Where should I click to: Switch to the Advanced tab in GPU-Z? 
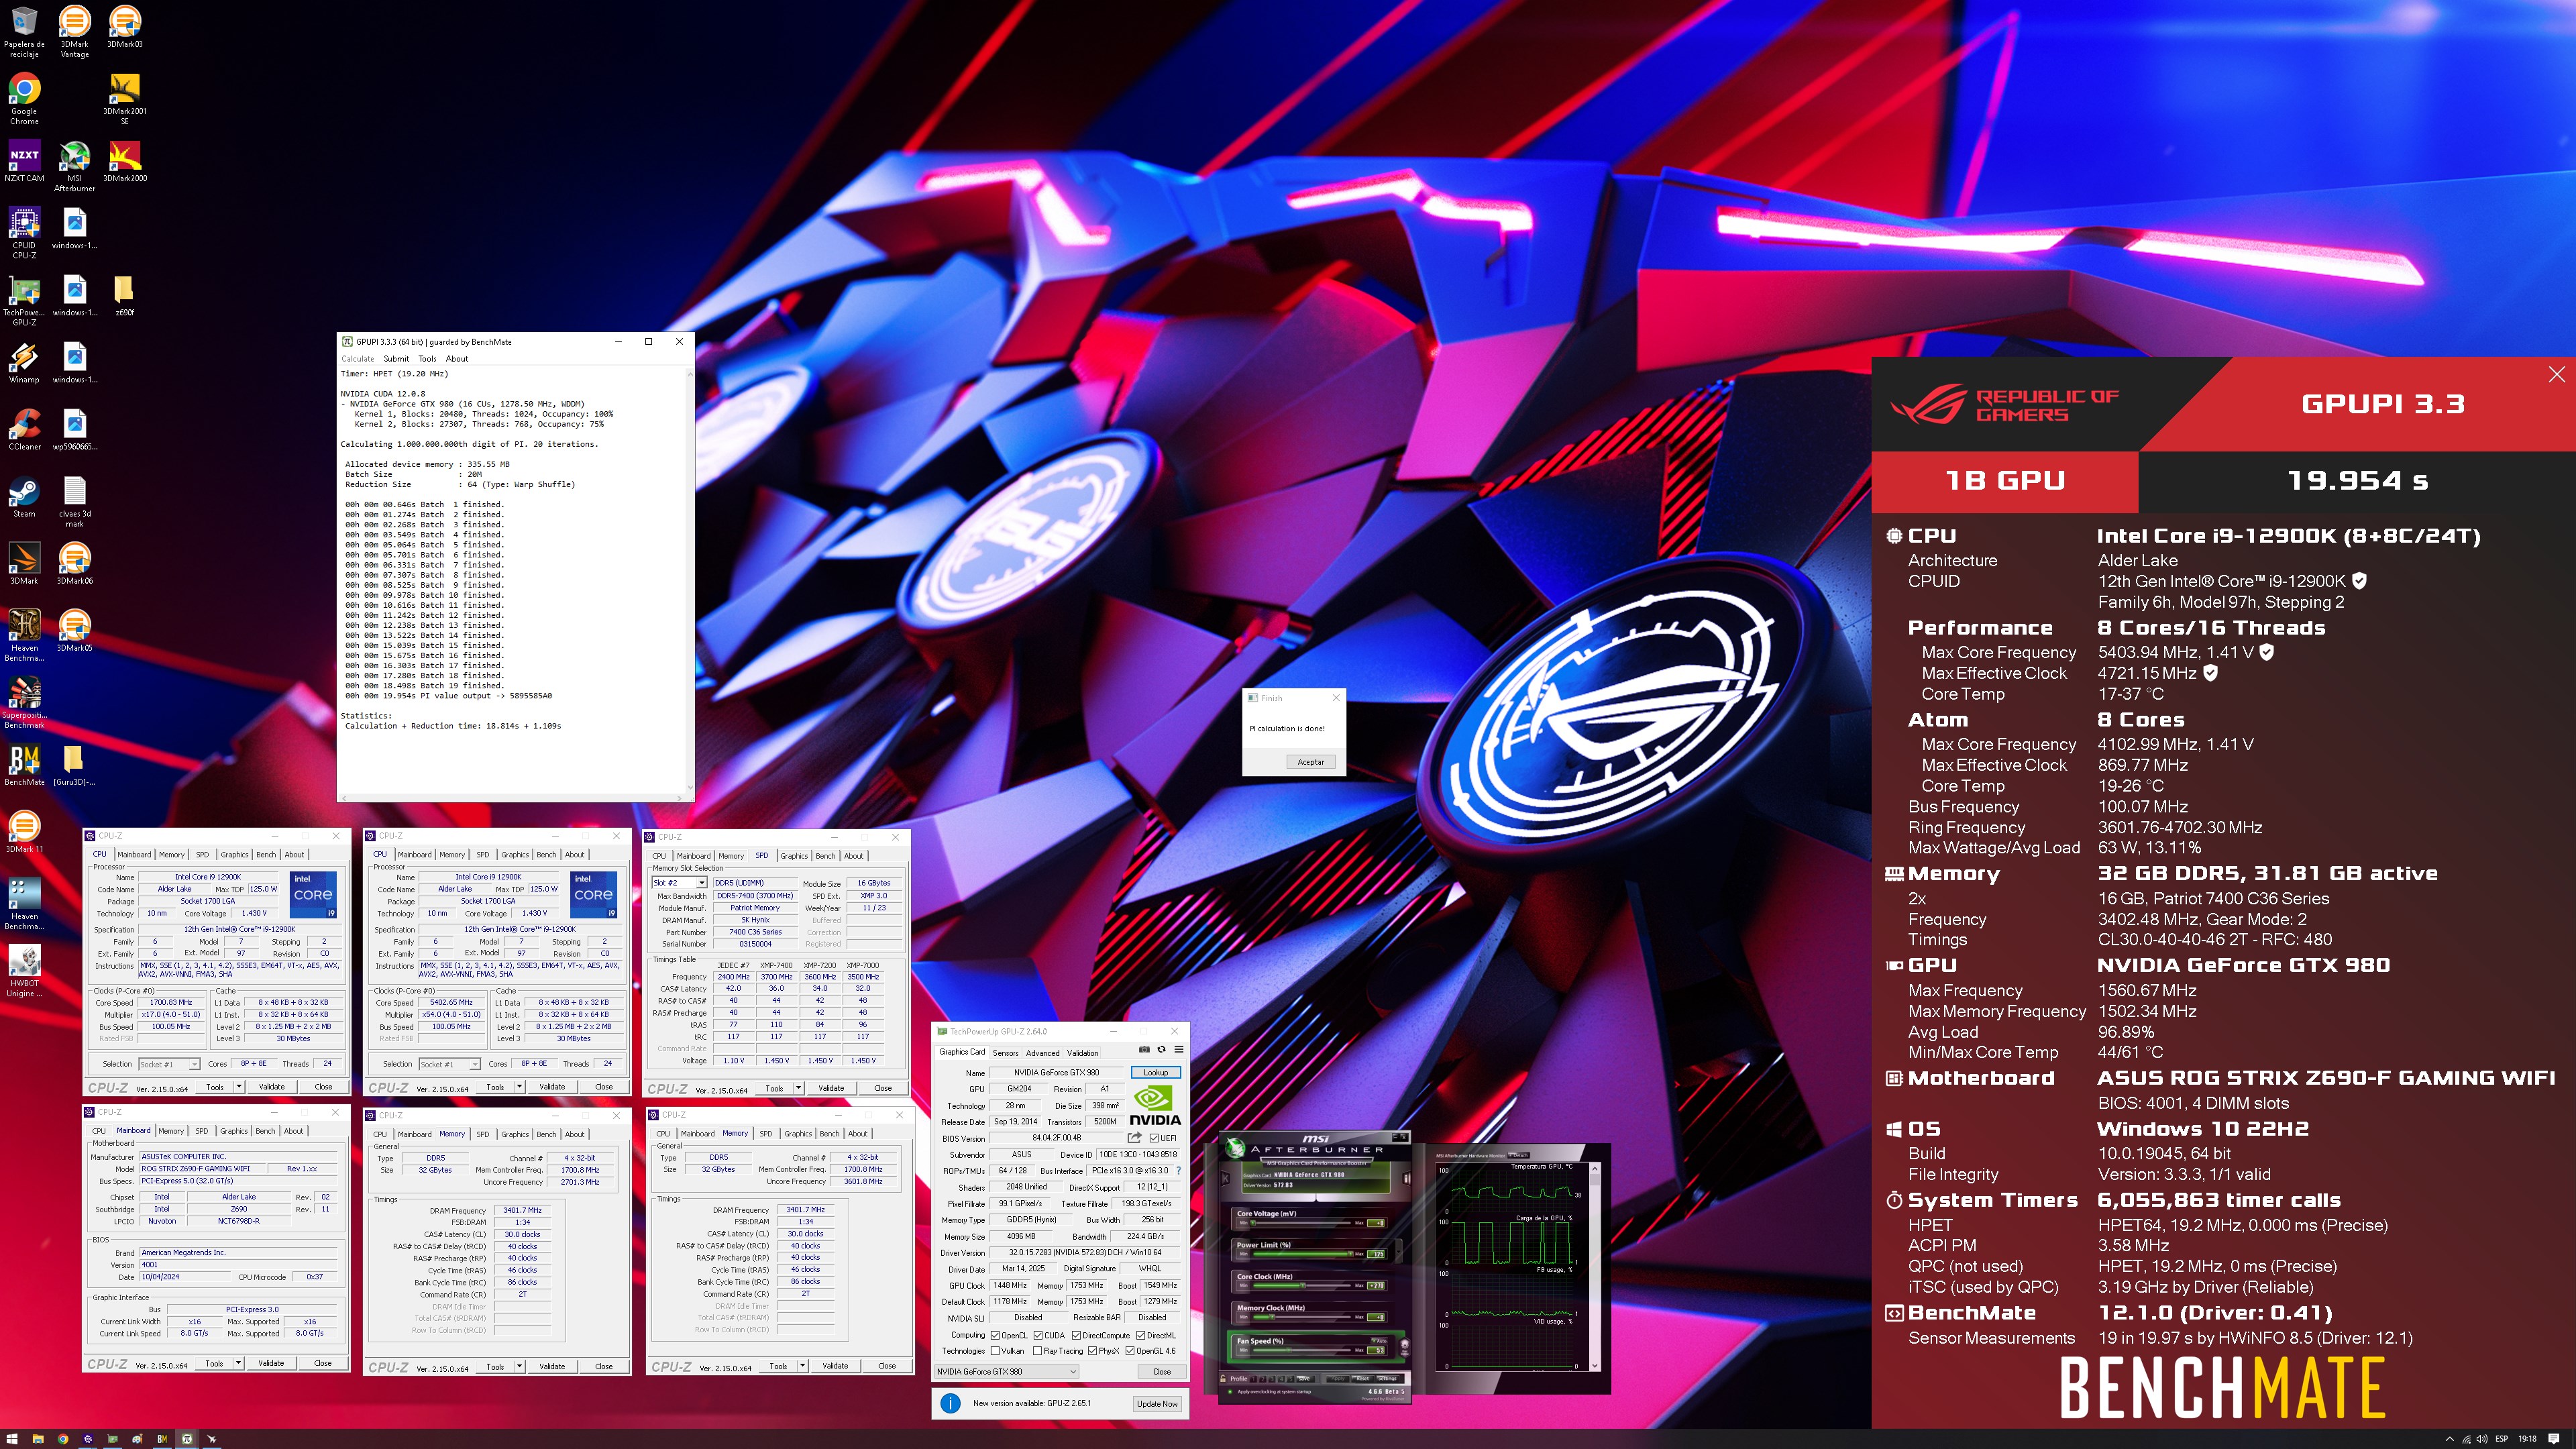coord(1043,1053)
